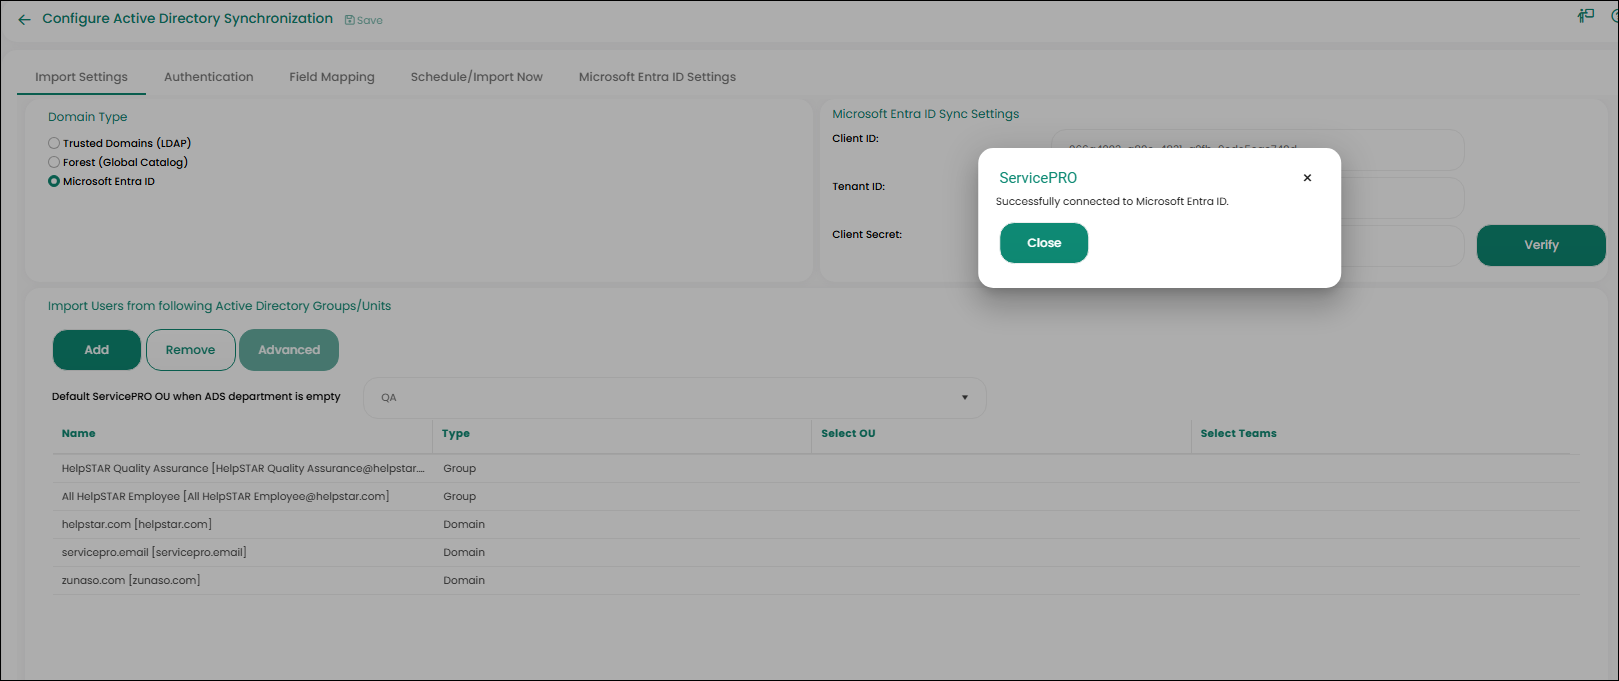
Task: Expand the default ServicePRO OU dropdown arrow
Action: point(964,398)
